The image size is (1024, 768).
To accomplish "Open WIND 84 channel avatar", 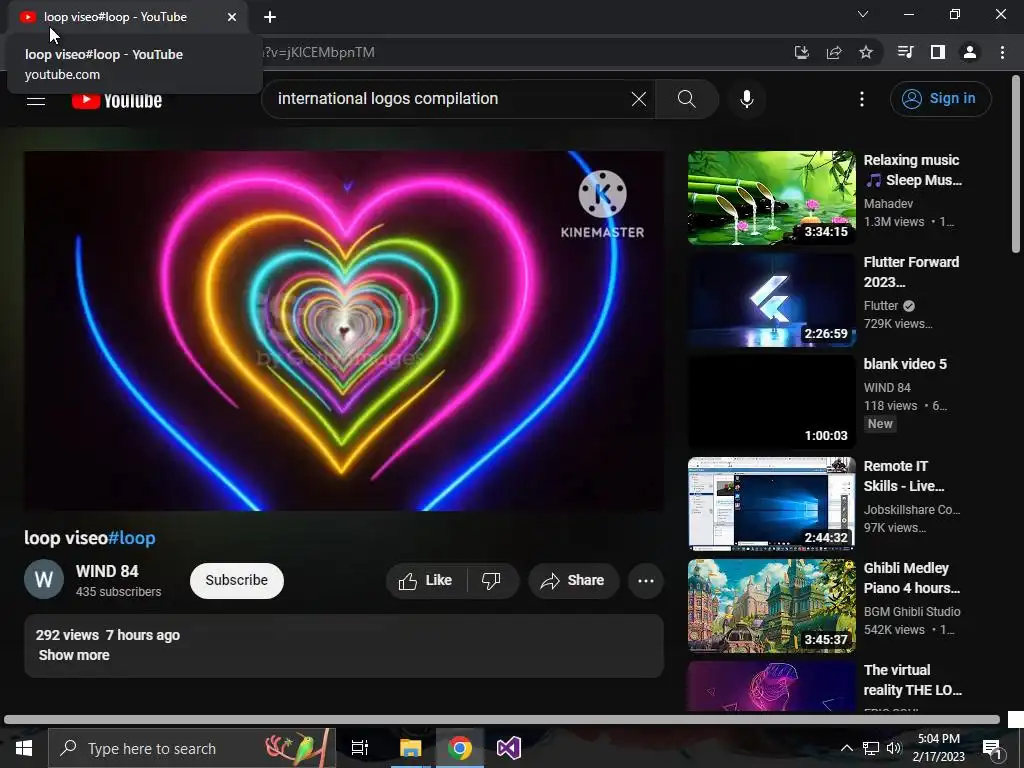I will pyautogui.click(x=44, y=579).
